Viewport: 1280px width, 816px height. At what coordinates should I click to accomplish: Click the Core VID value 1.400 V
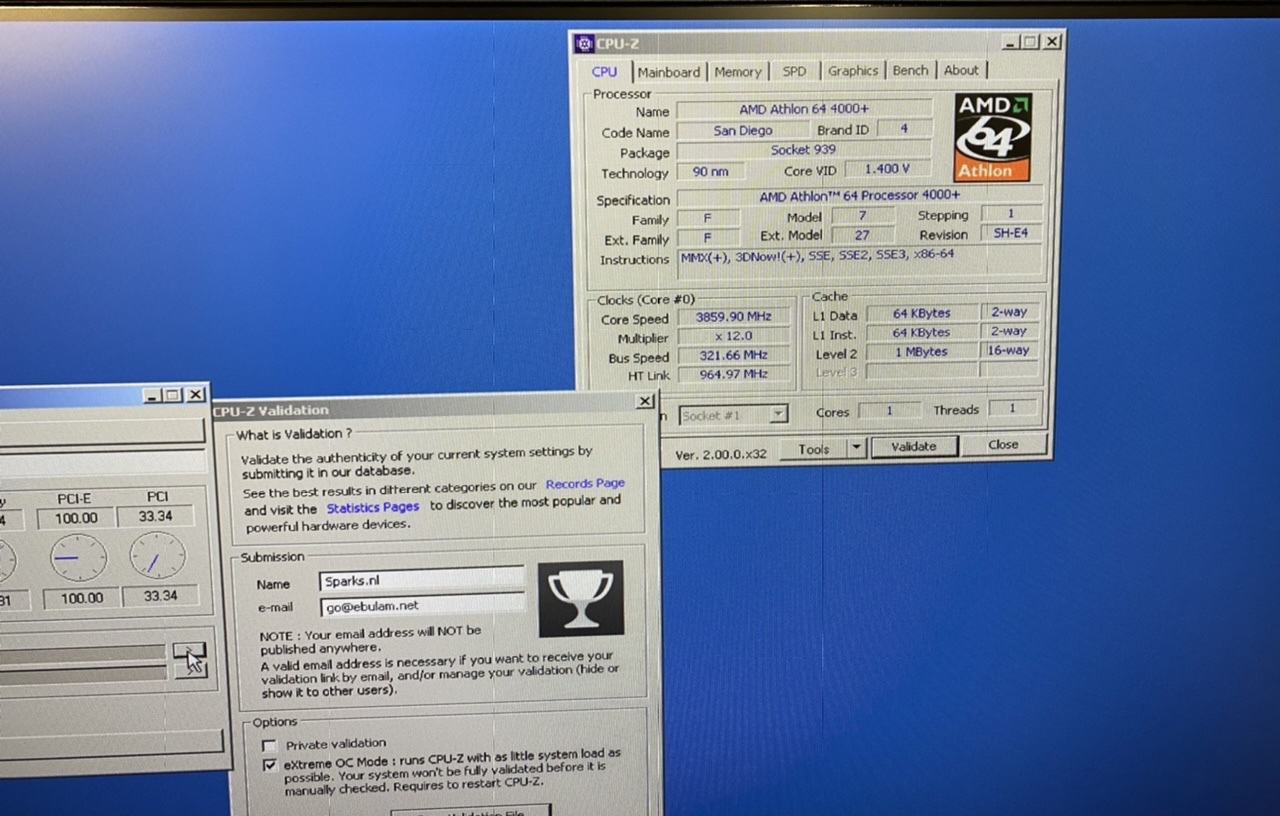click(x=888, y=169)
